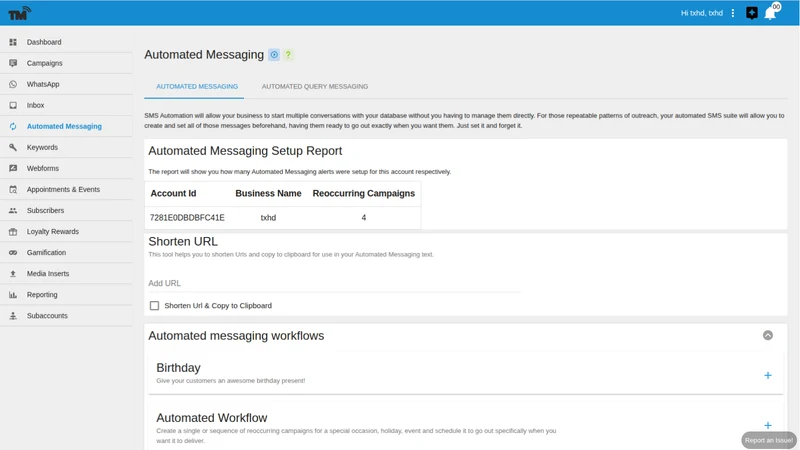This screenshot has height=450, width=800.
Task: Click the Campaigns sidebar icon
Action: (x=13, y=63)
